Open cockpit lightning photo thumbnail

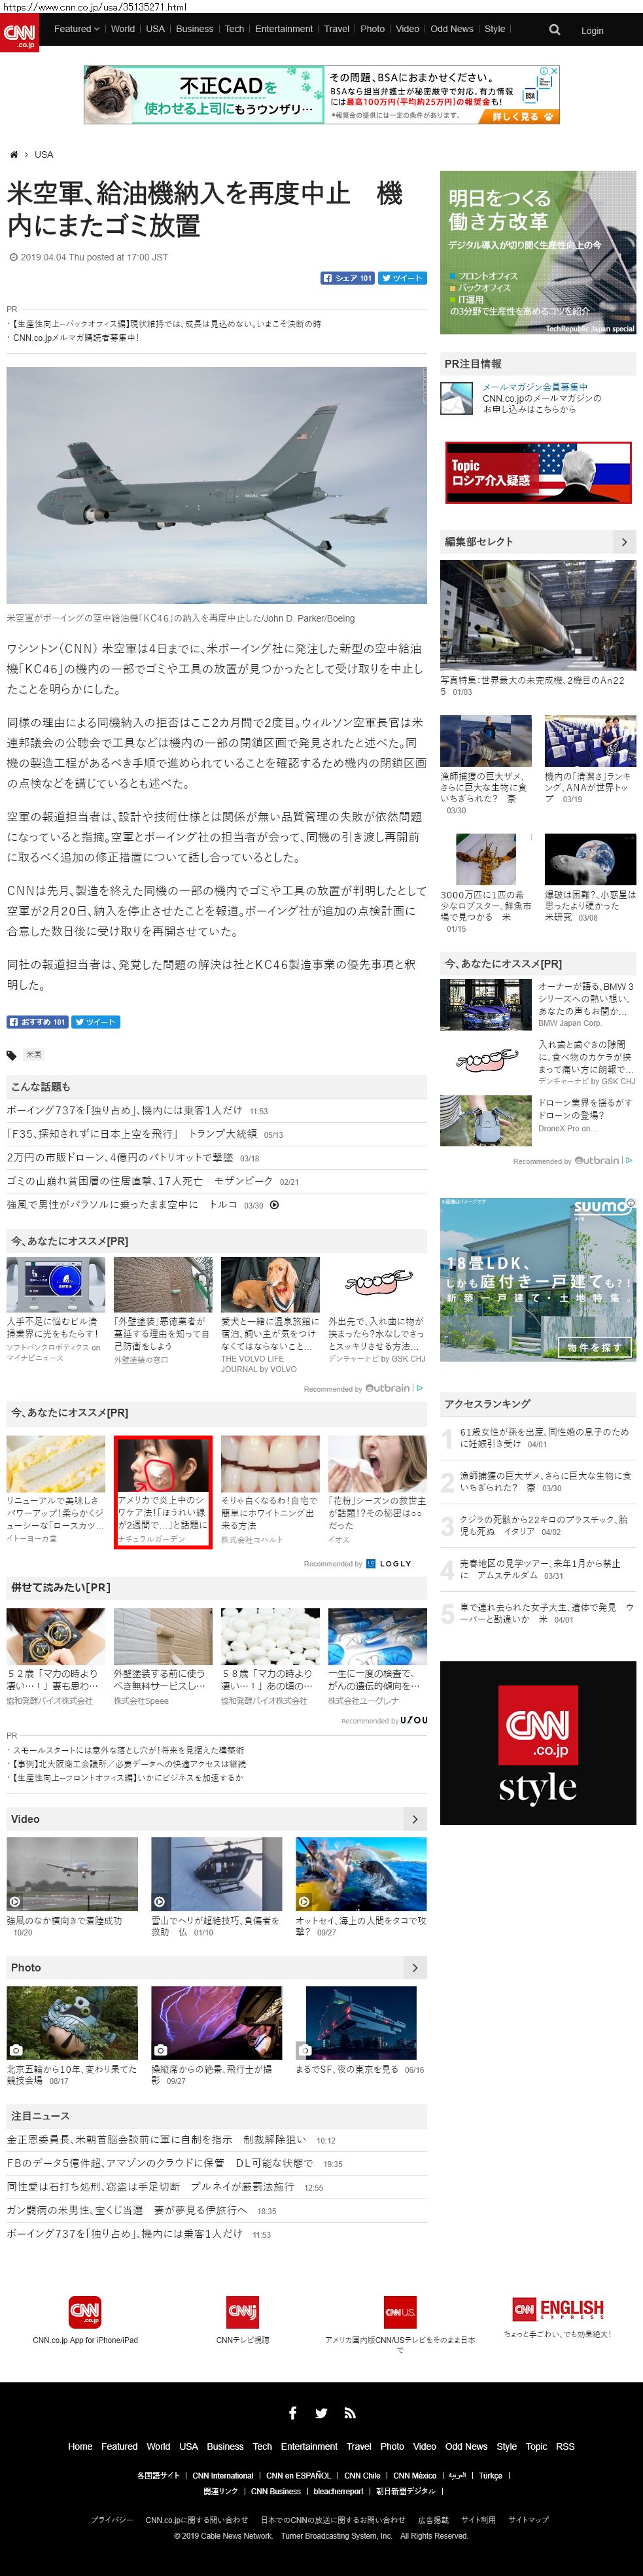(217, 2023)
